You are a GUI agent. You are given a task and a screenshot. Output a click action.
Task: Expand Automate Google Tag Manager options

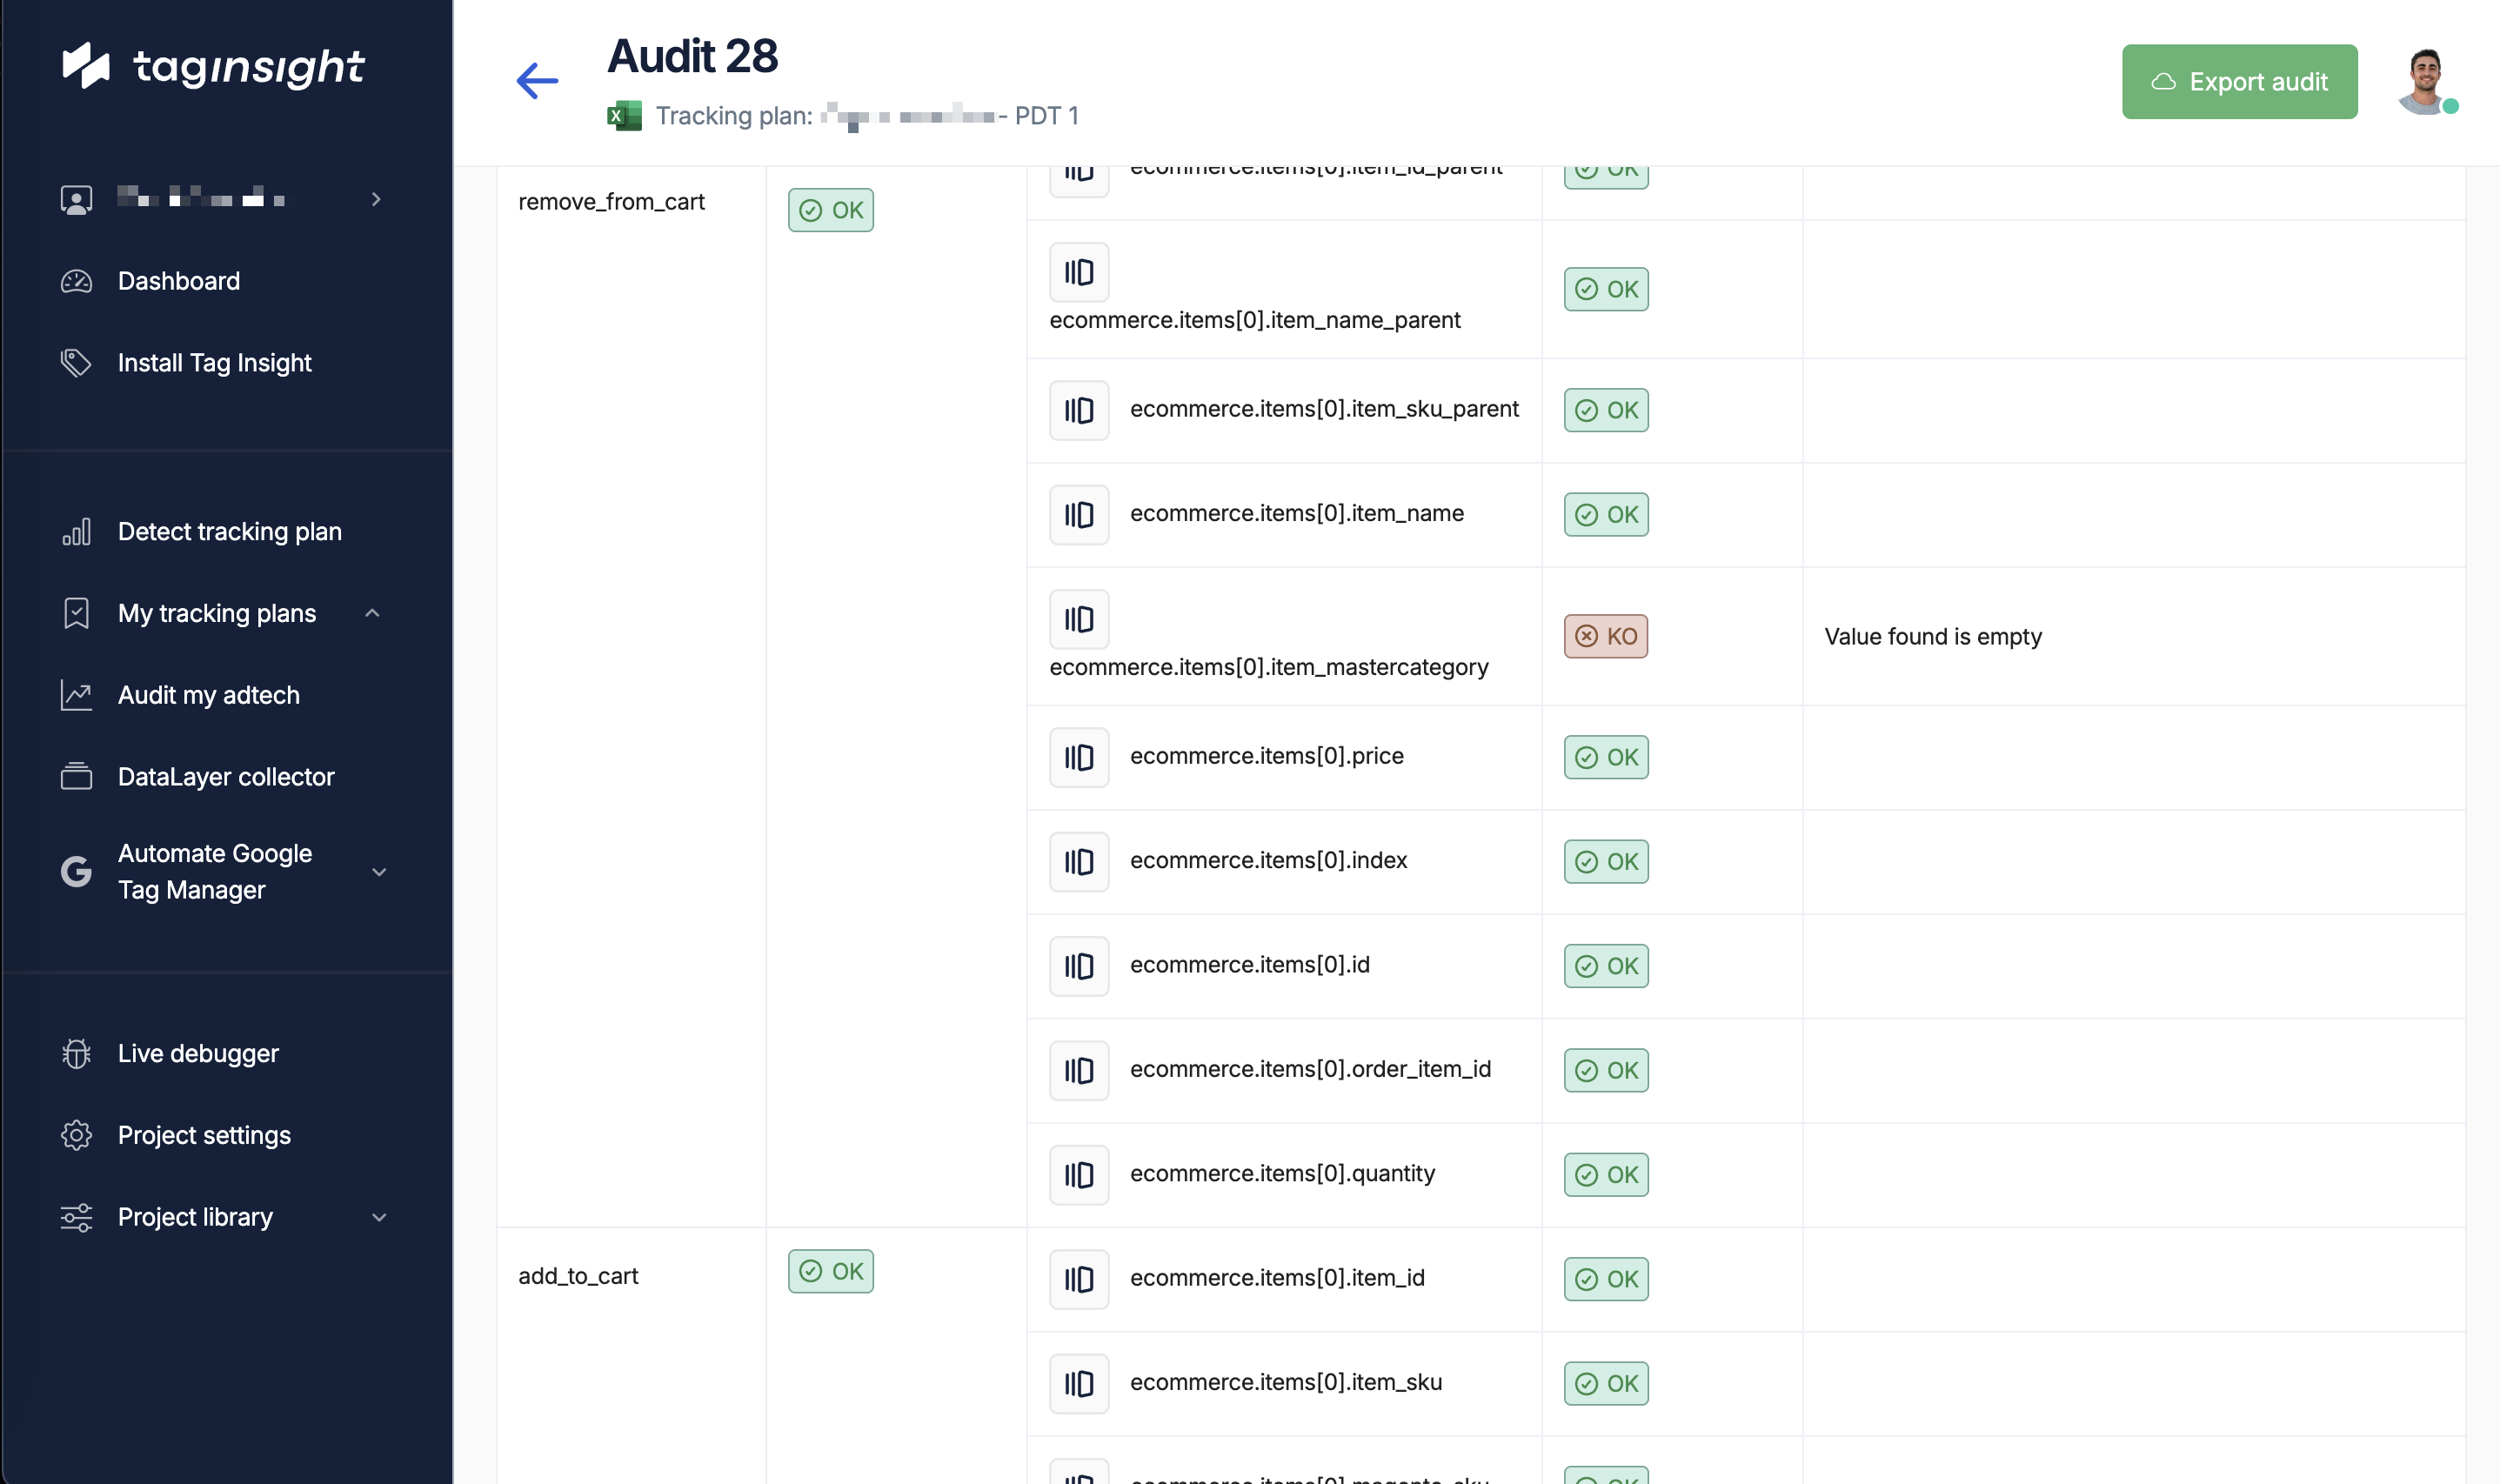pos(378,871)
